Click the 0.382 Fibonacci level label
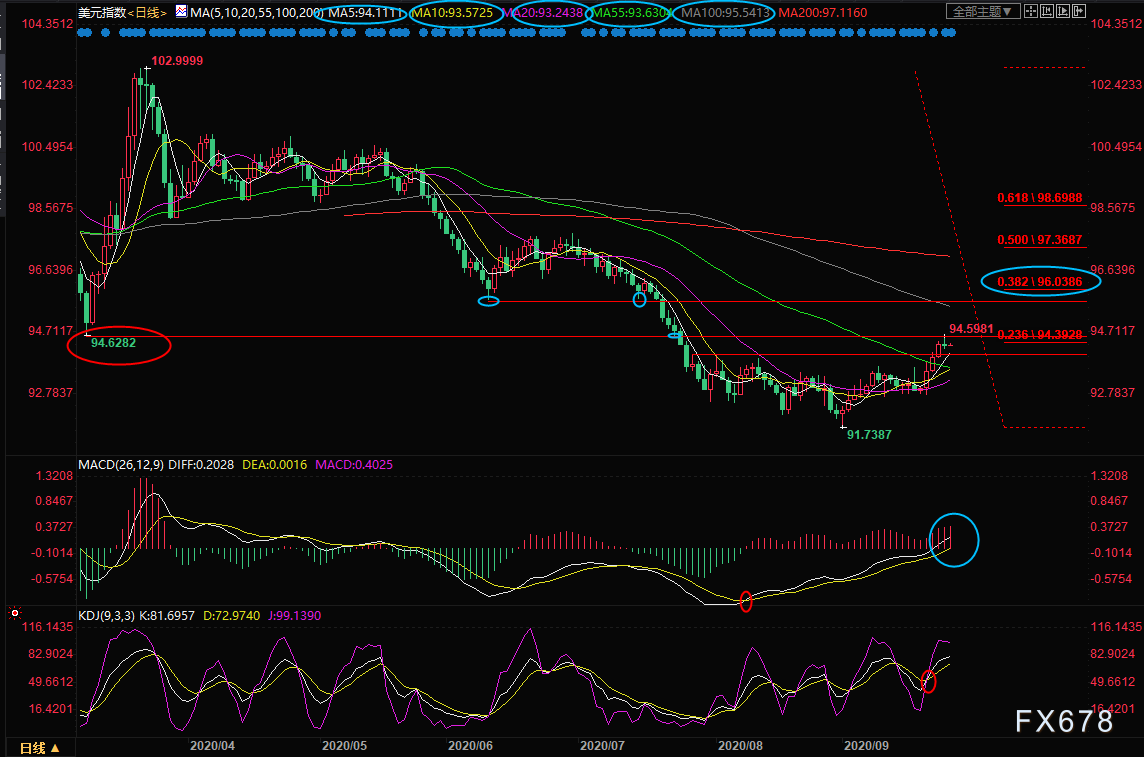The image size is (1144, 757). (1041, 282)
